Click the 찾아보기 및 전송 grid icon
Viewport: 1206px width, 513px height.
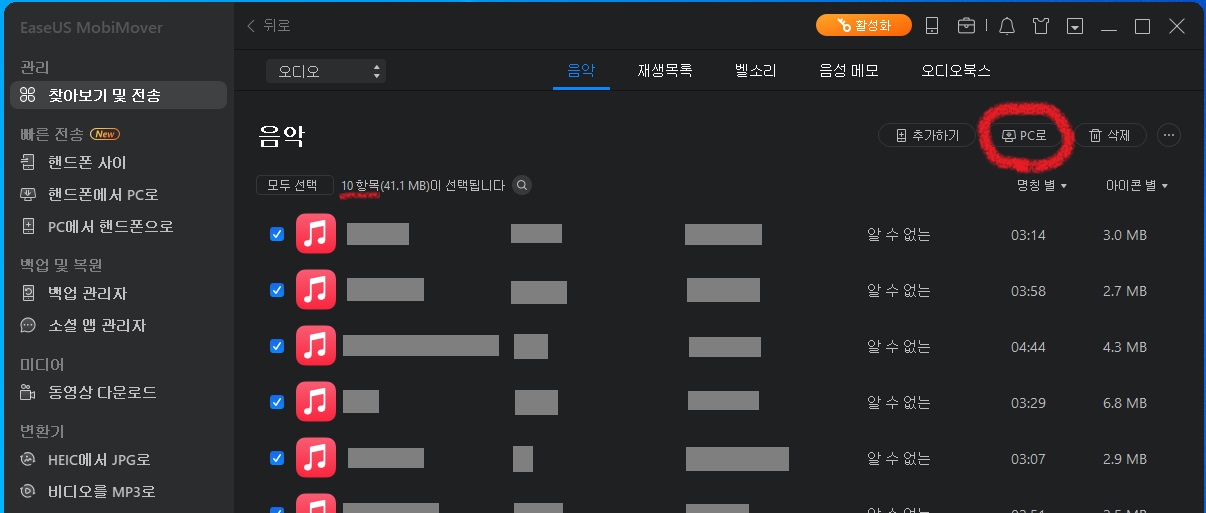coord(29,95)
